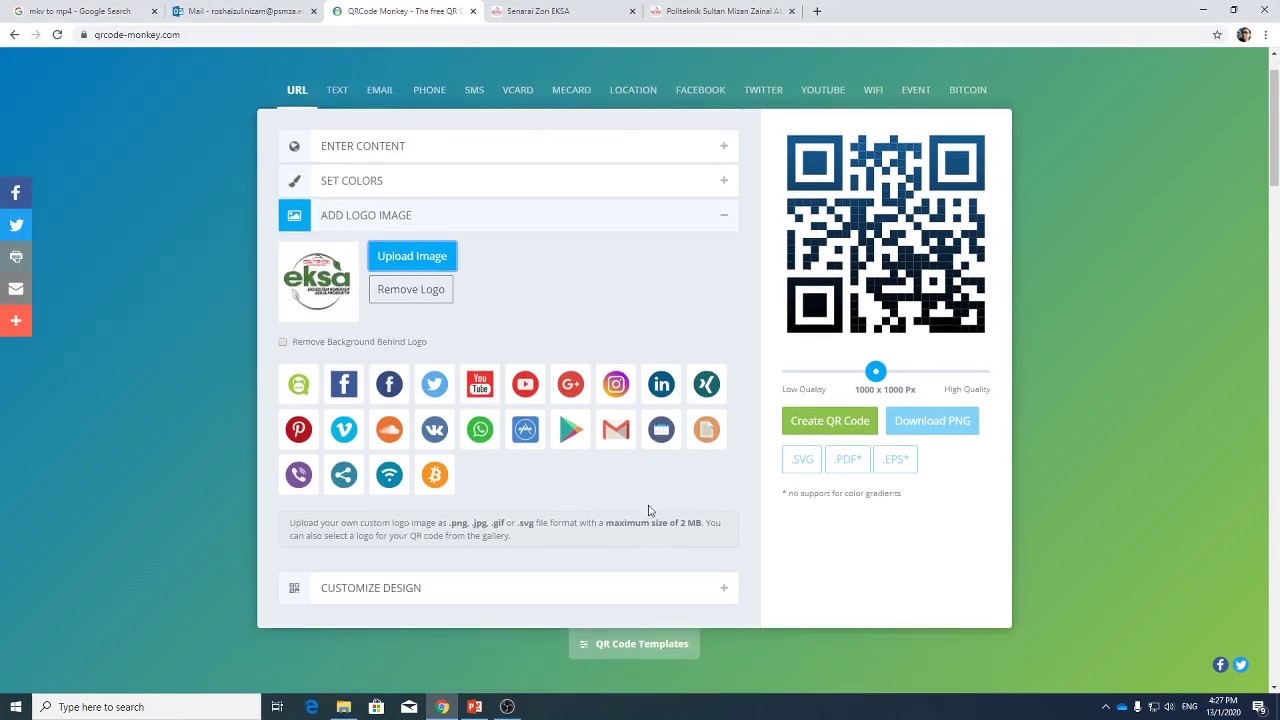Download QR as .SVG
This screenshot has width=1280, height=720.
pyautogui.click(x=802, y=459)
